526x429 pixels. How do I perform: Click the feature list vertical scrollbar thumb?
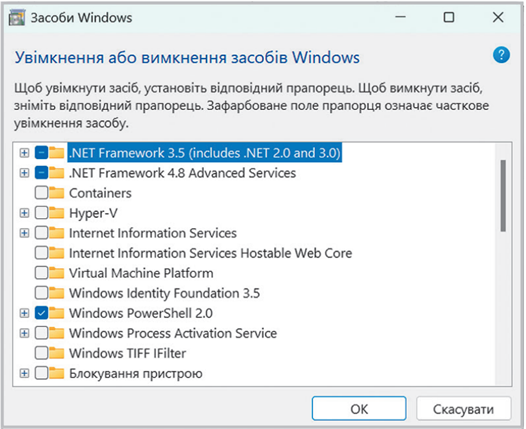[503, 196]
